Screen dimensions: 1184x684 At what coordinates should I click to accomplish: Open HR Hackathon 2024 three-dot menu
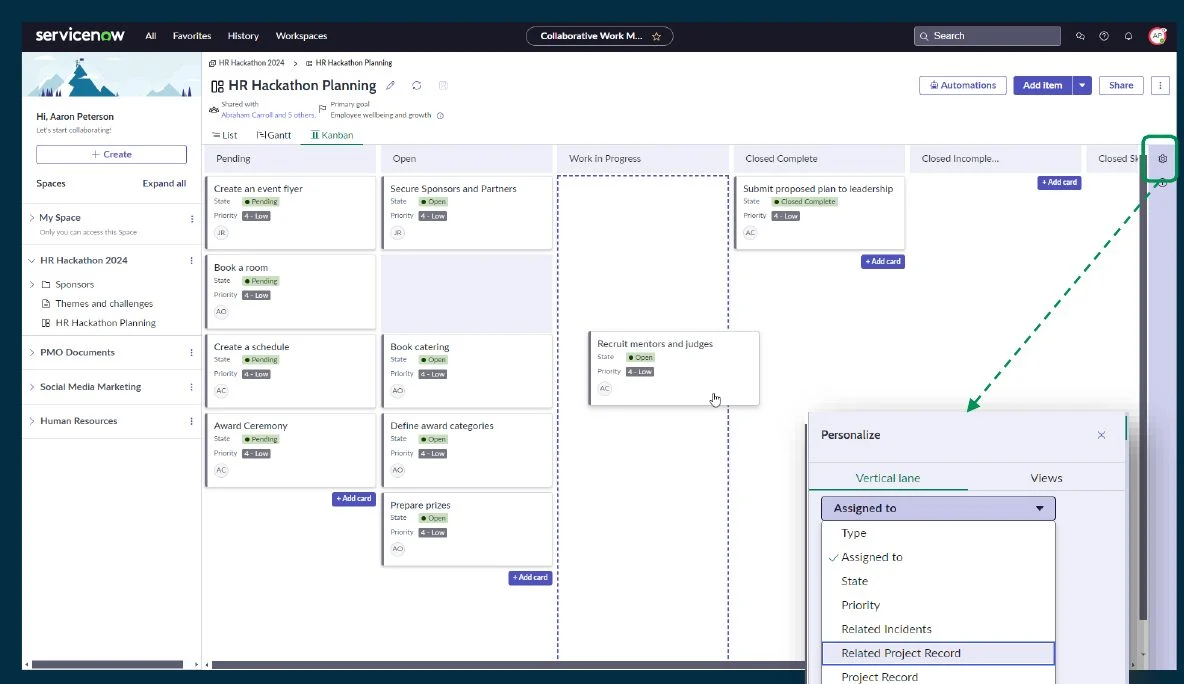[x=191, y=260]
